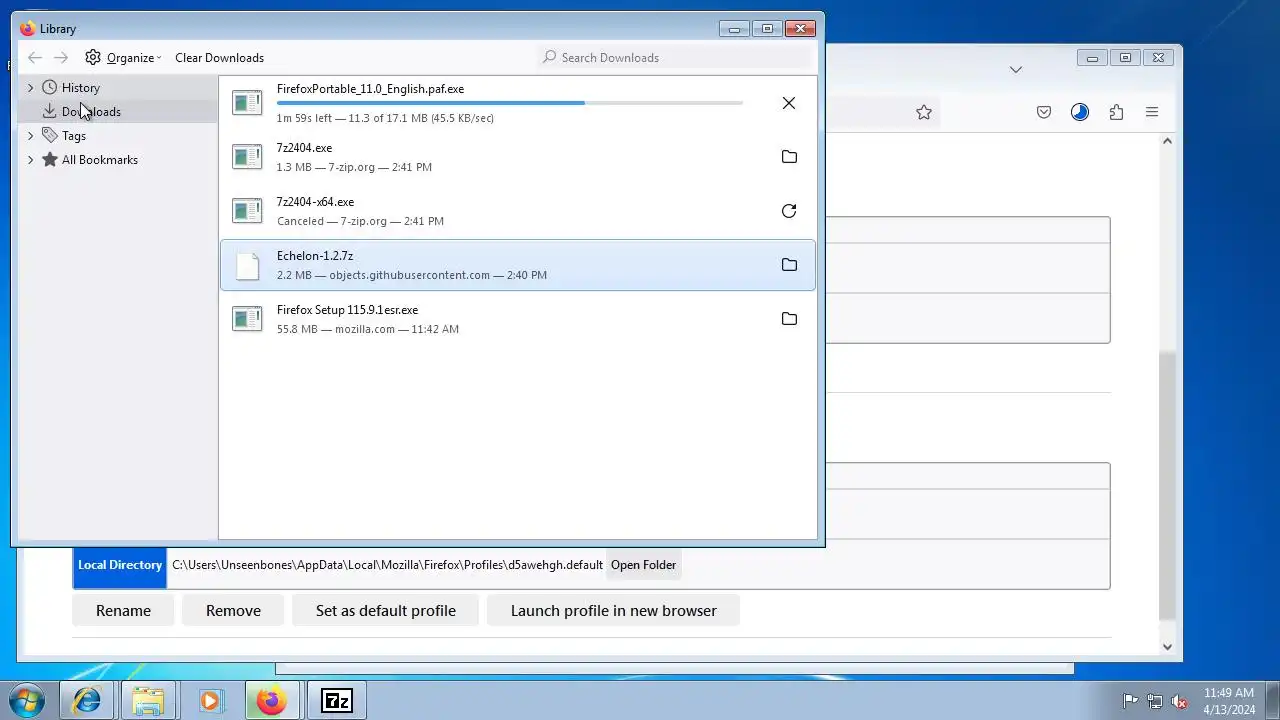Retry the canceled 7z2404-x64.exe download
Image resolution: width=1280 pixels, height=720 pixels.
789,211
